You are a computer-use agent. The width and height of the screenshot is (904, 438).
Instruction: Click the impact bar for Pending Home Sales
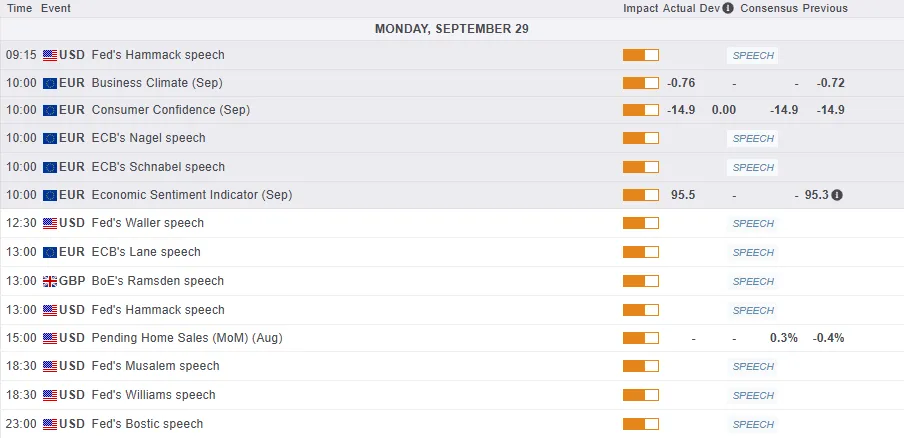(x=641, y=338)
